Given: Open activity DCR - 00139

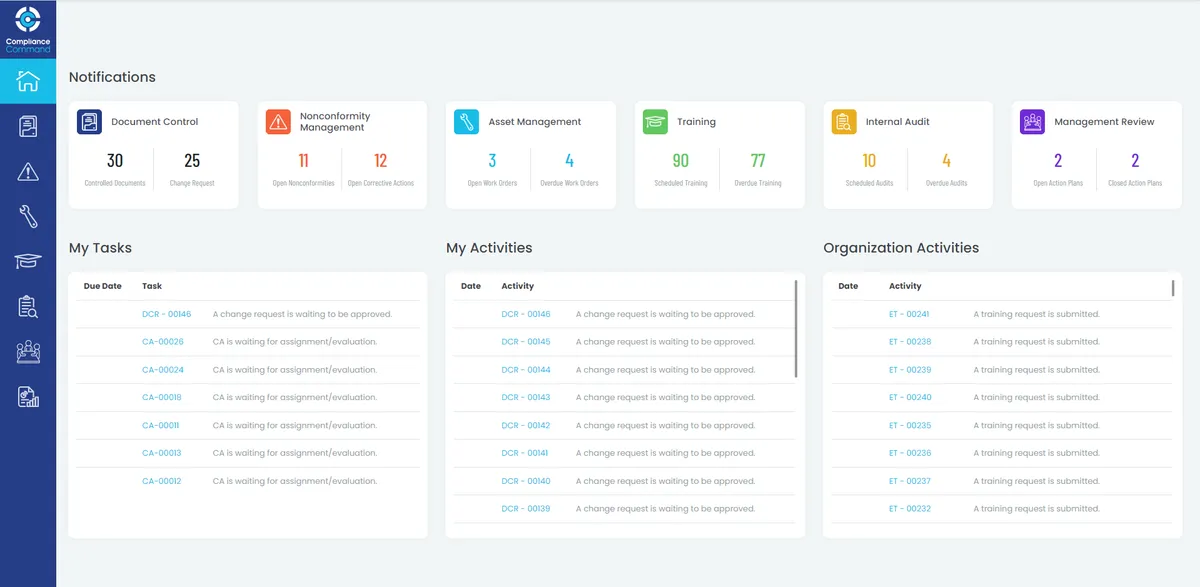Looking at the screenshot, I should (526, 509).
